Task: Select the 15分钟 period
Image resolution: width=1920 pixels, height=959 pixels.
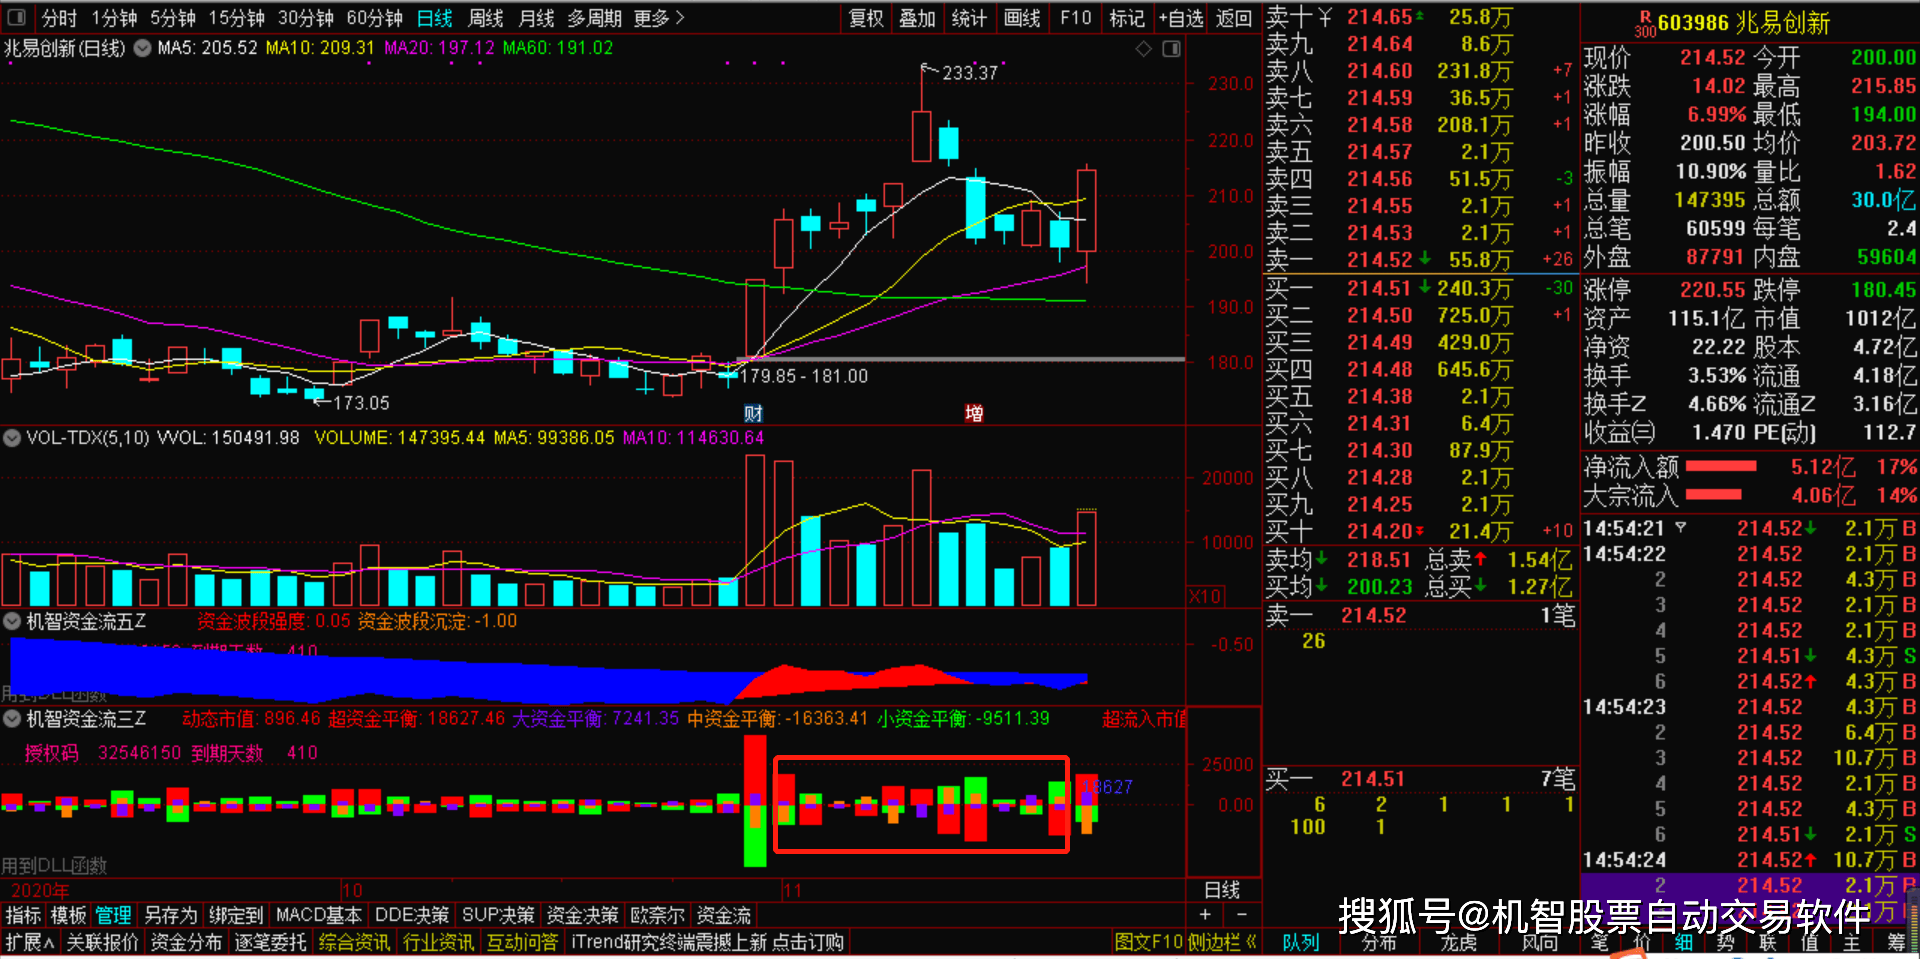Action: (236, 18)
